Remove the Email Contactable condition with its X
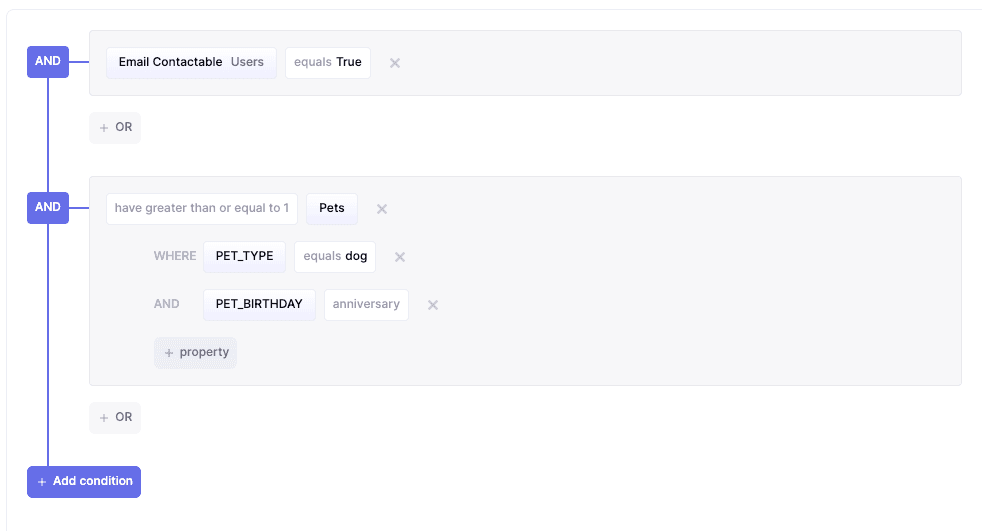Viewport: 982px width, 531px height. point(395,63)
